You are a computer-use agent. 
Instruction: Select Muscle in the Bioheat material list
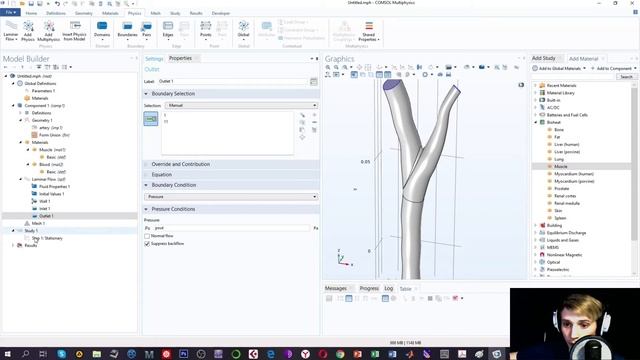[x=560, y=167]
